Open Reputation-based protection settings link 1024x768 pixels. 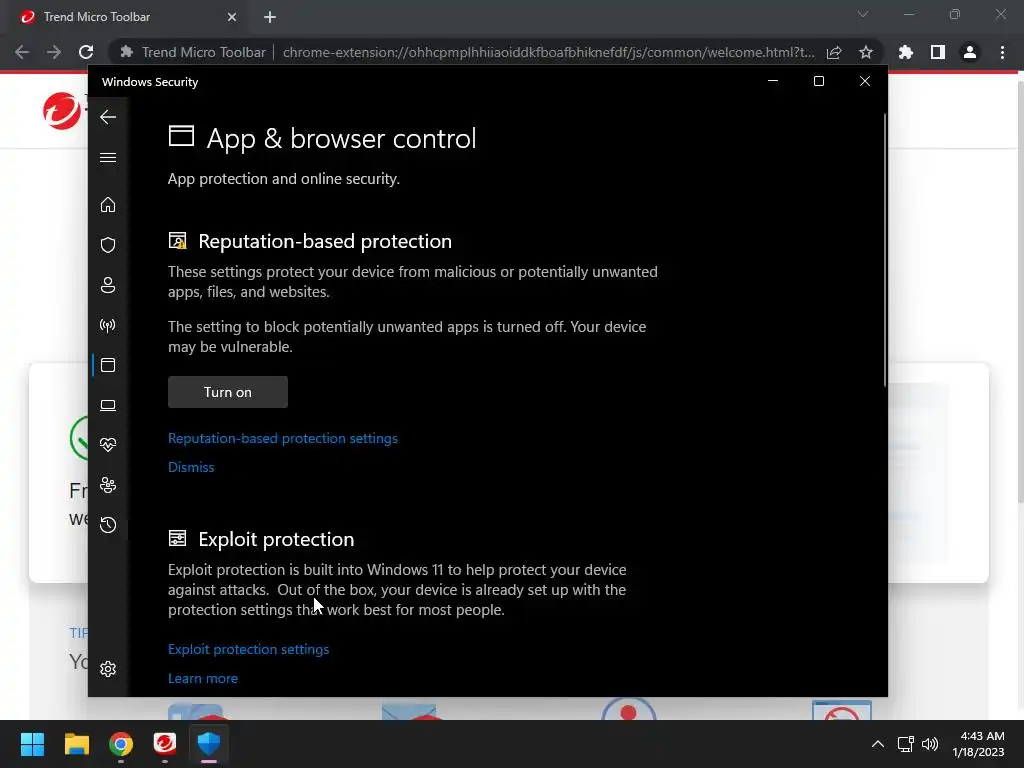click(x=283, y=438)
